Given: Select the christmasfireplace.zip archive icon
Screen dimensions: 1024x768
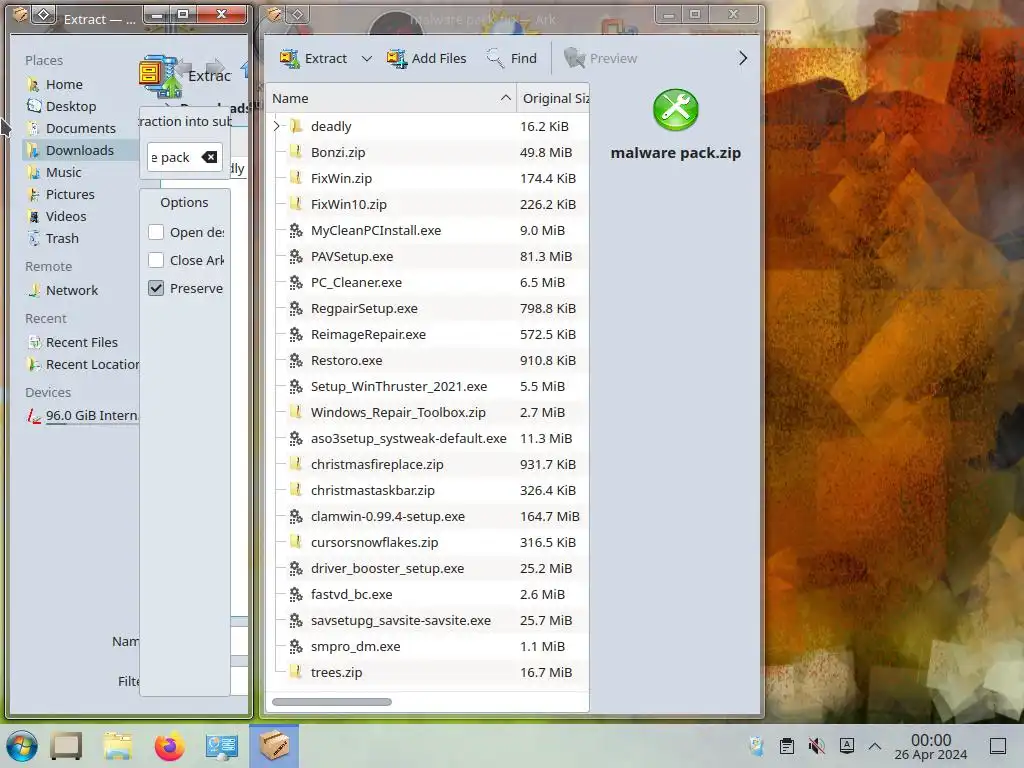Looking at the screenshot, I should pos(296,464).
